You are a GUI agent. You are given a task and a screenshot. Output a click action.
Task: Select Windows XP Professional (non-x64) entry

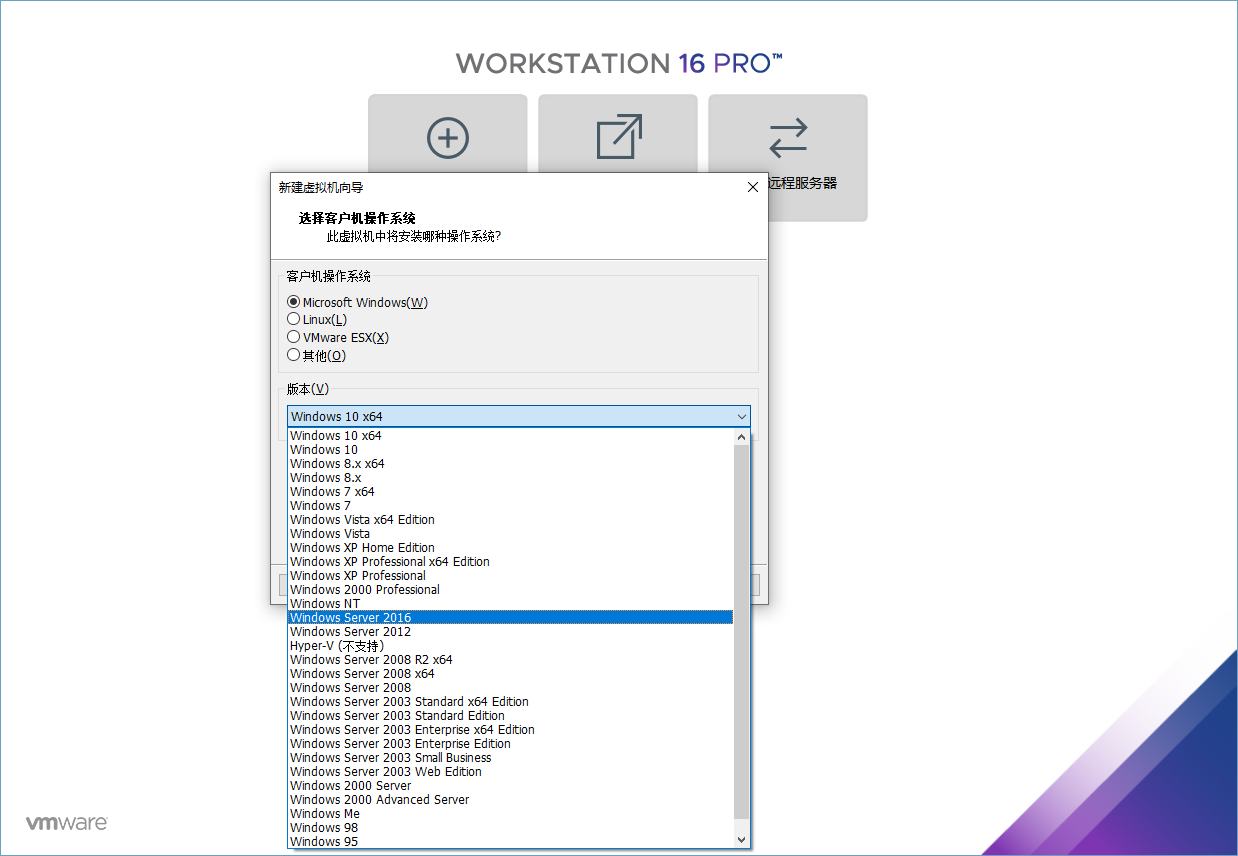(x=510, y=576)
